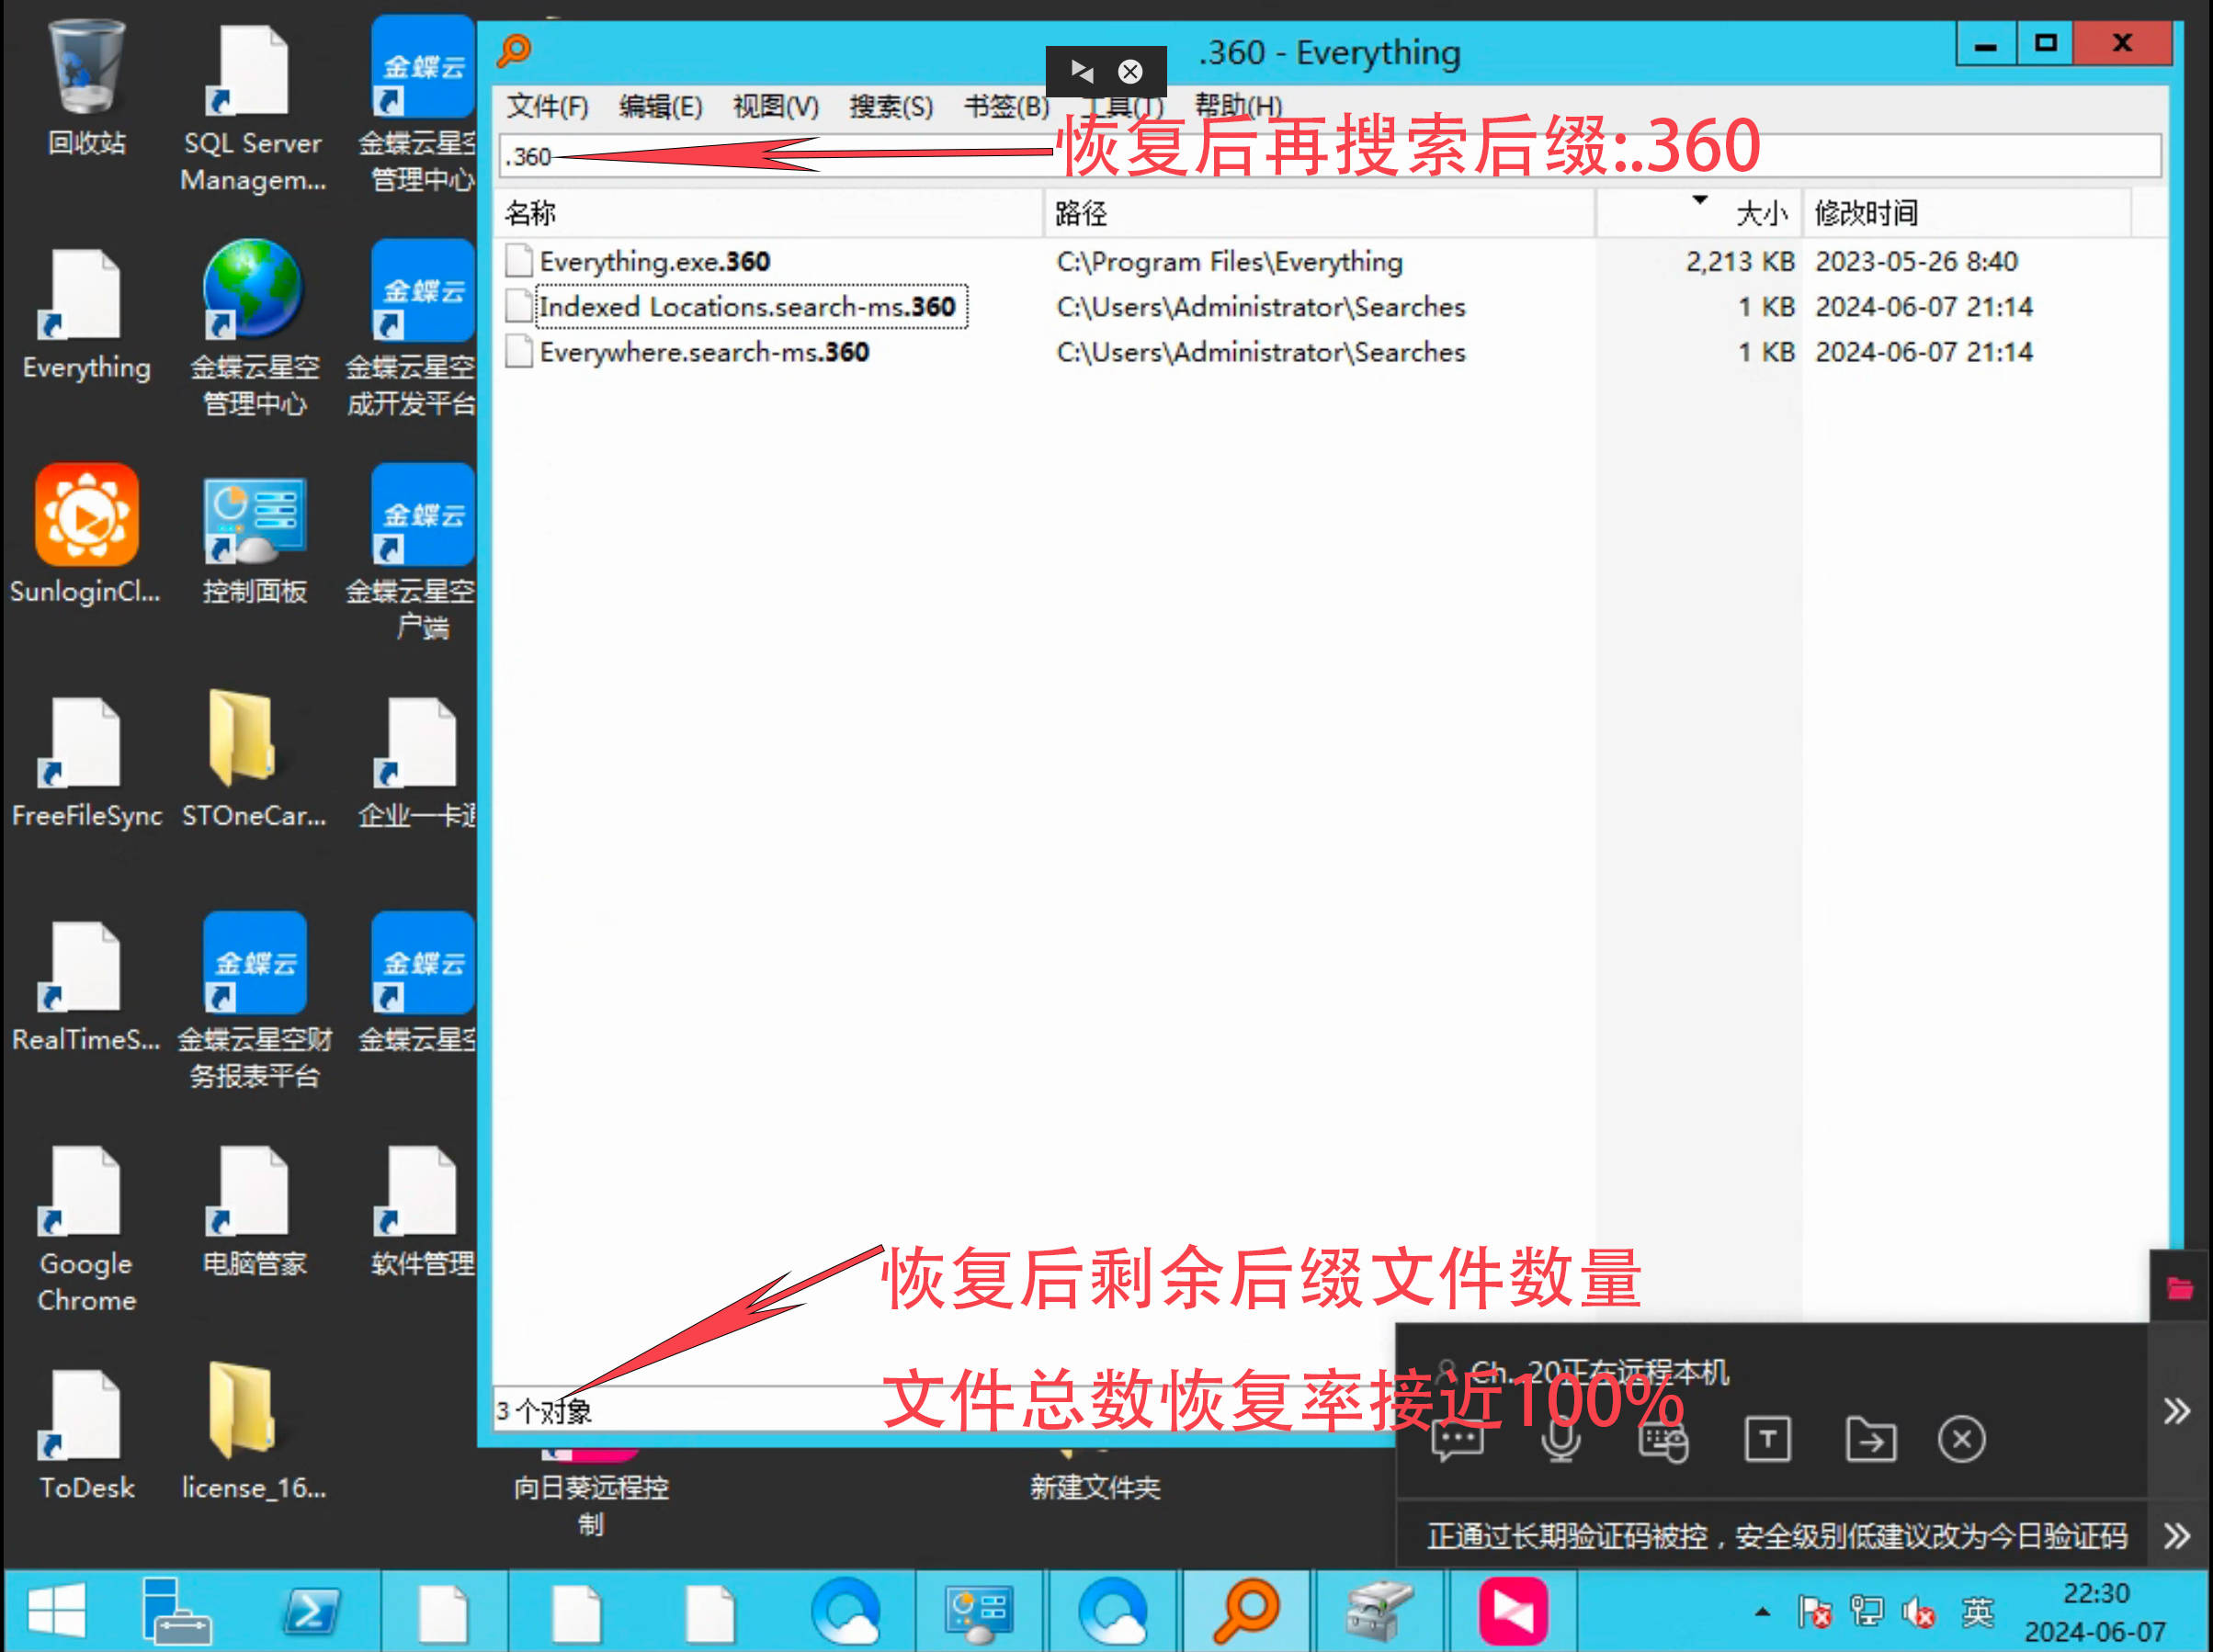The width and height of the screenshot is (2213, 1652).
Task: Click the keyboard icon in remote panel
Action: [1663, 1440]
